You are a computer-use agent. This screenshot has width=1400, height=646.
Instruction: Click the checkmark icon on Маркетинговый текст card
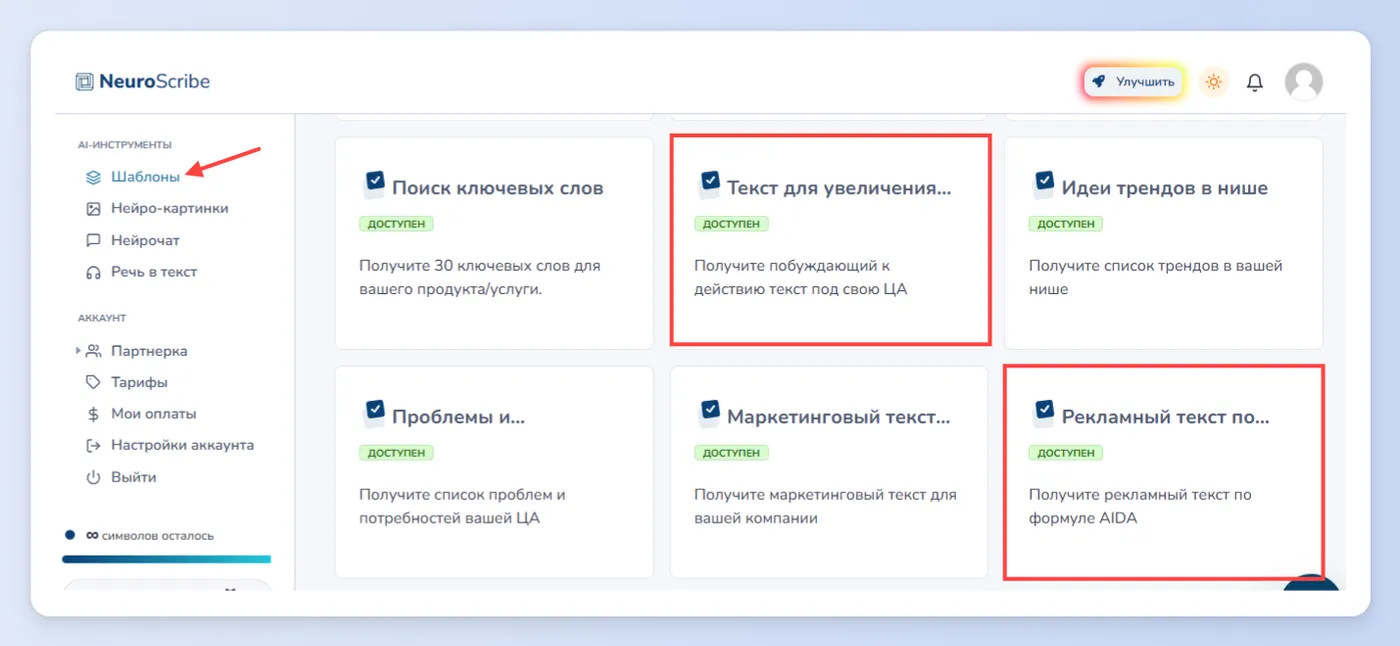(709, 410)
